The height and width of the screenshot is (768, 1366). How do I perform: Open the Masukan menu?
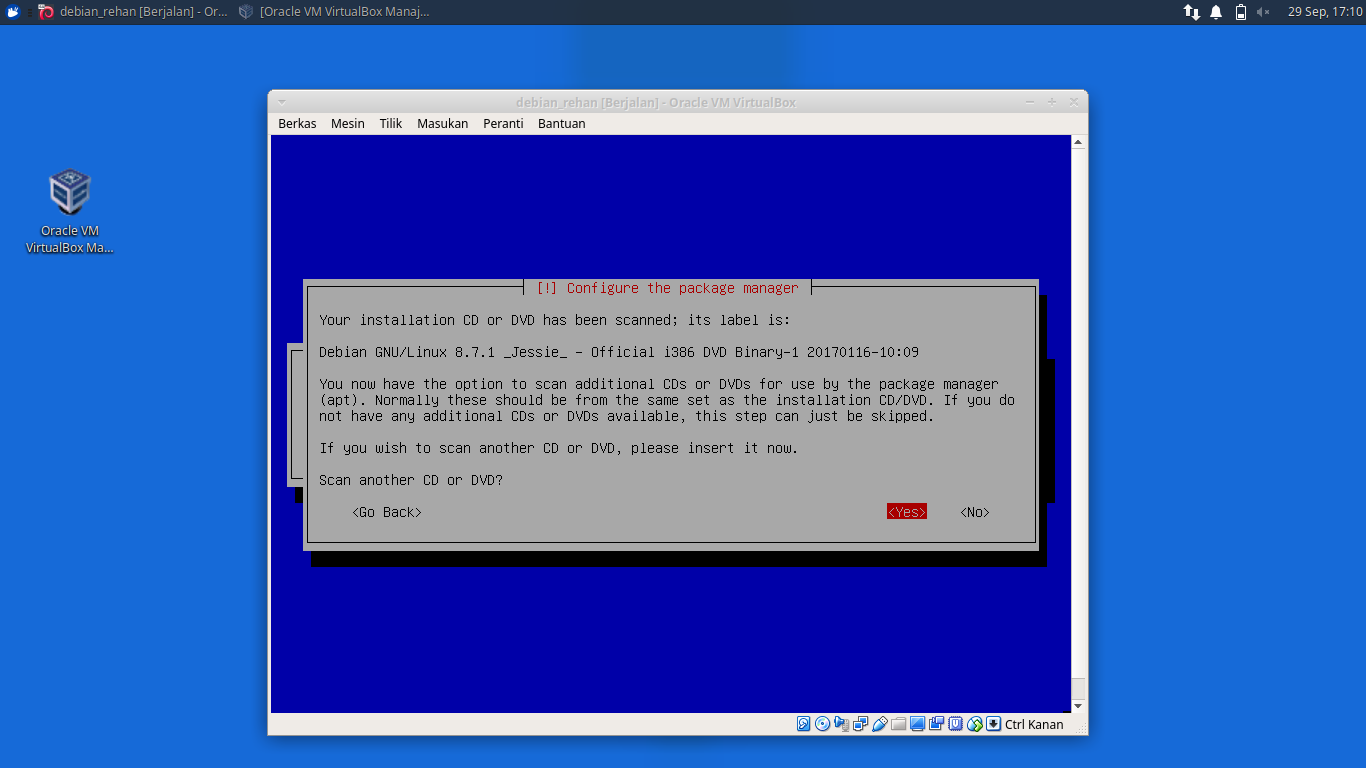(x=443, y=124)
